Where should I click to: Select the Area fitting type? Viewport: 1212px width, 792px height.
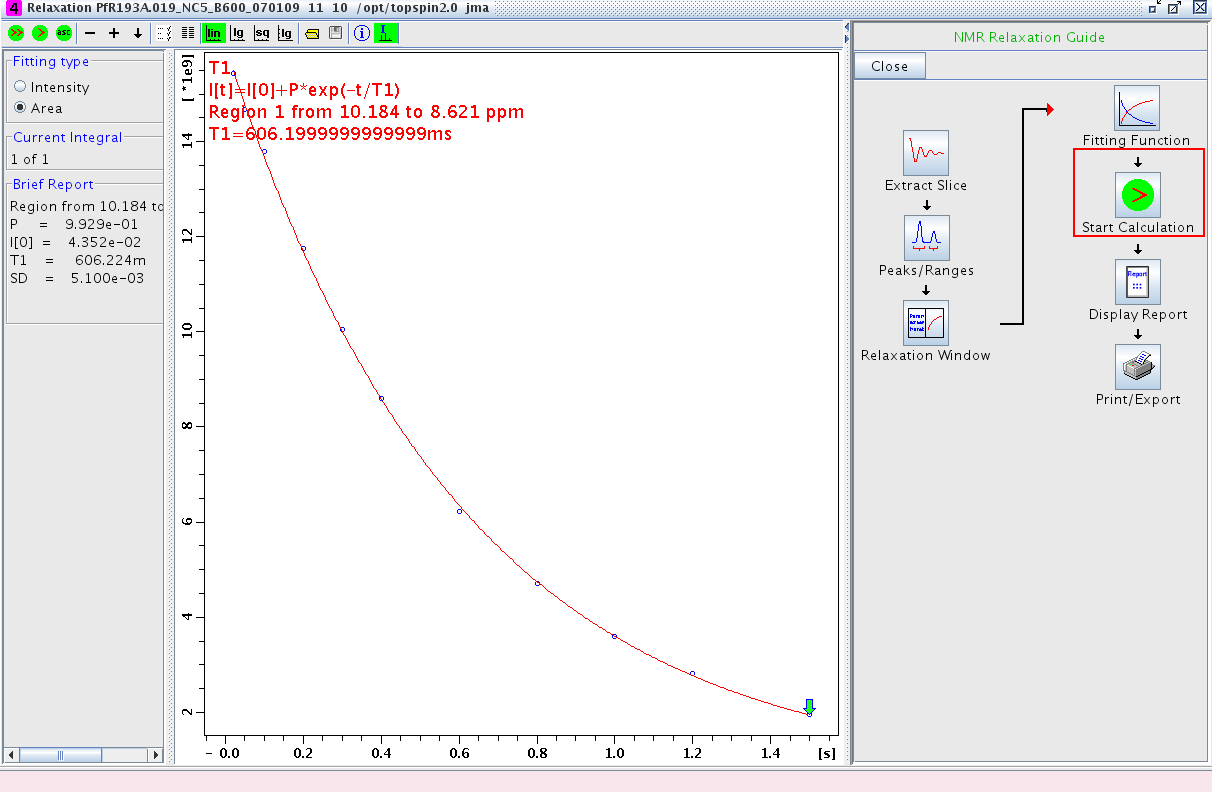20,108
